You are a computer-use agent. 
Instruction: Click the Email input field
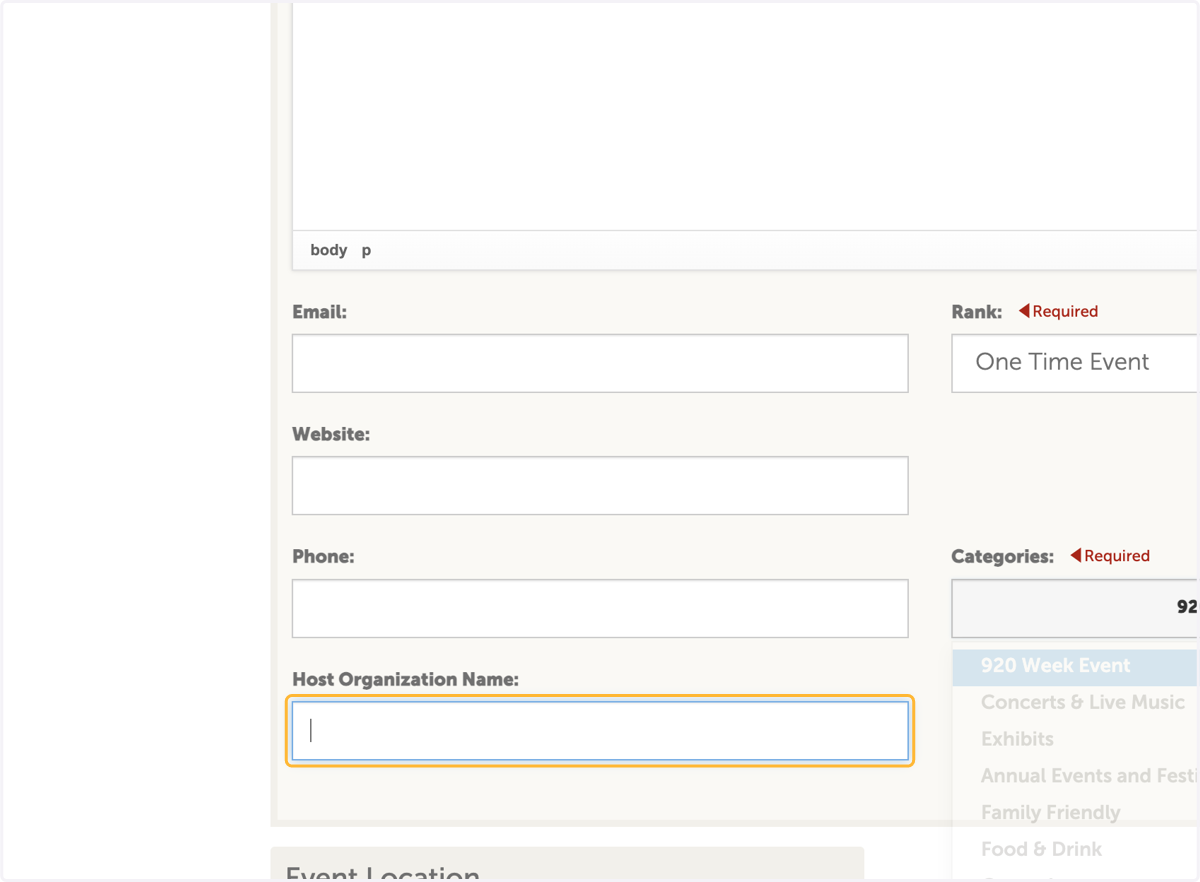point(600,363)
